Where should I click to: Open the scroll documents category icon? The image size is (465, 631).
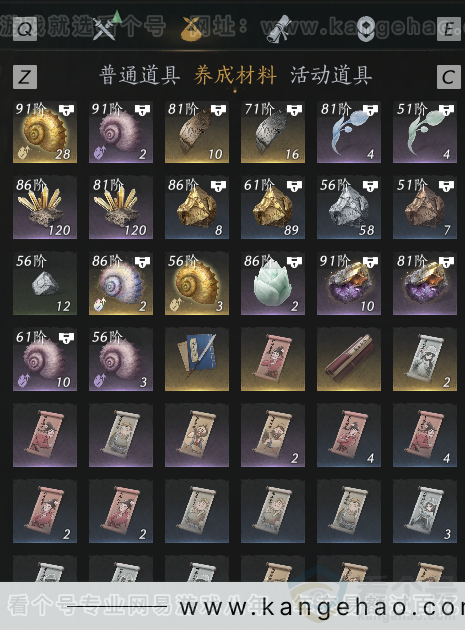pyautogui.click(x=279, y=29)
